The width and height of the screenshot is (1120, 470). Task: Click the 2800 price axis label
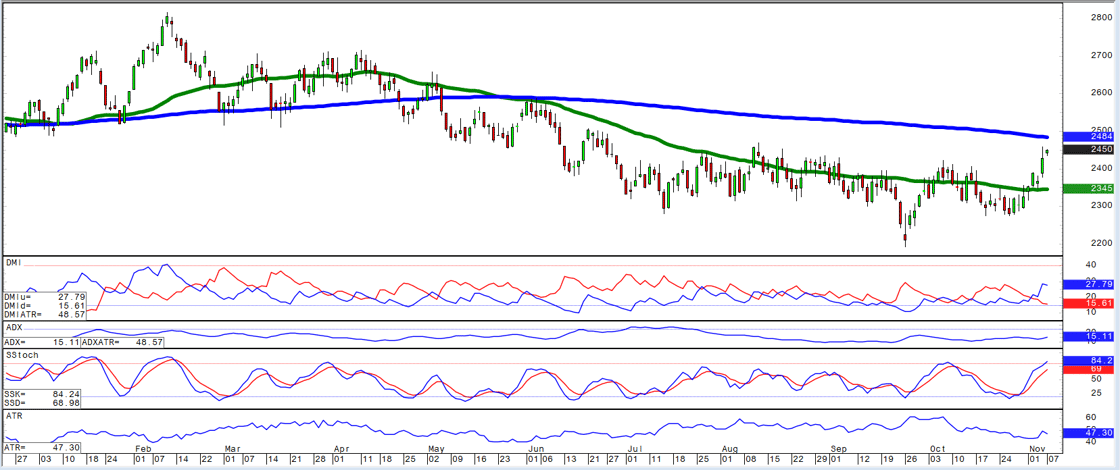coord(1101,18)
